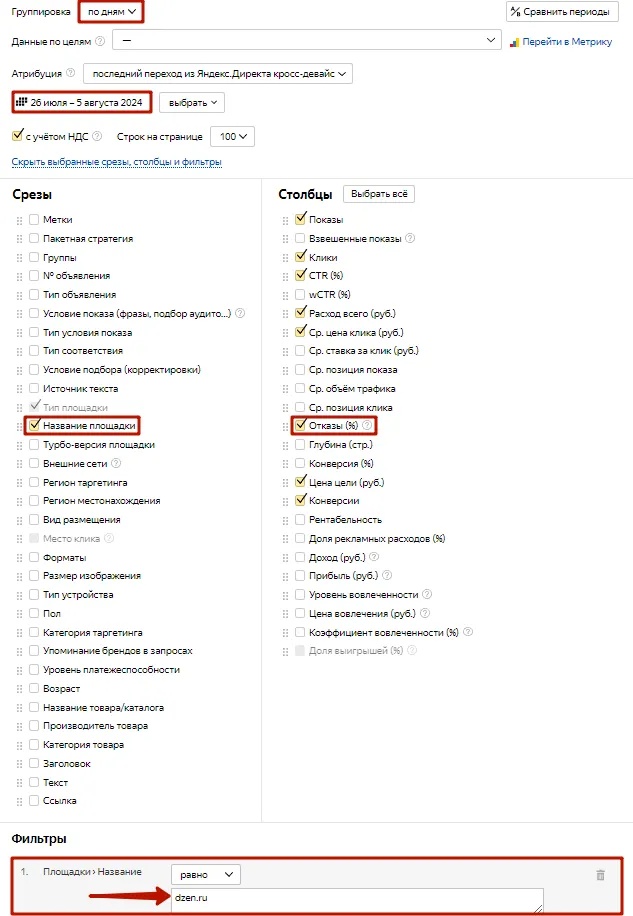Screen dimensions: 633x916
Task: Open the равно filter condition menu
Action: click(206, 874)
